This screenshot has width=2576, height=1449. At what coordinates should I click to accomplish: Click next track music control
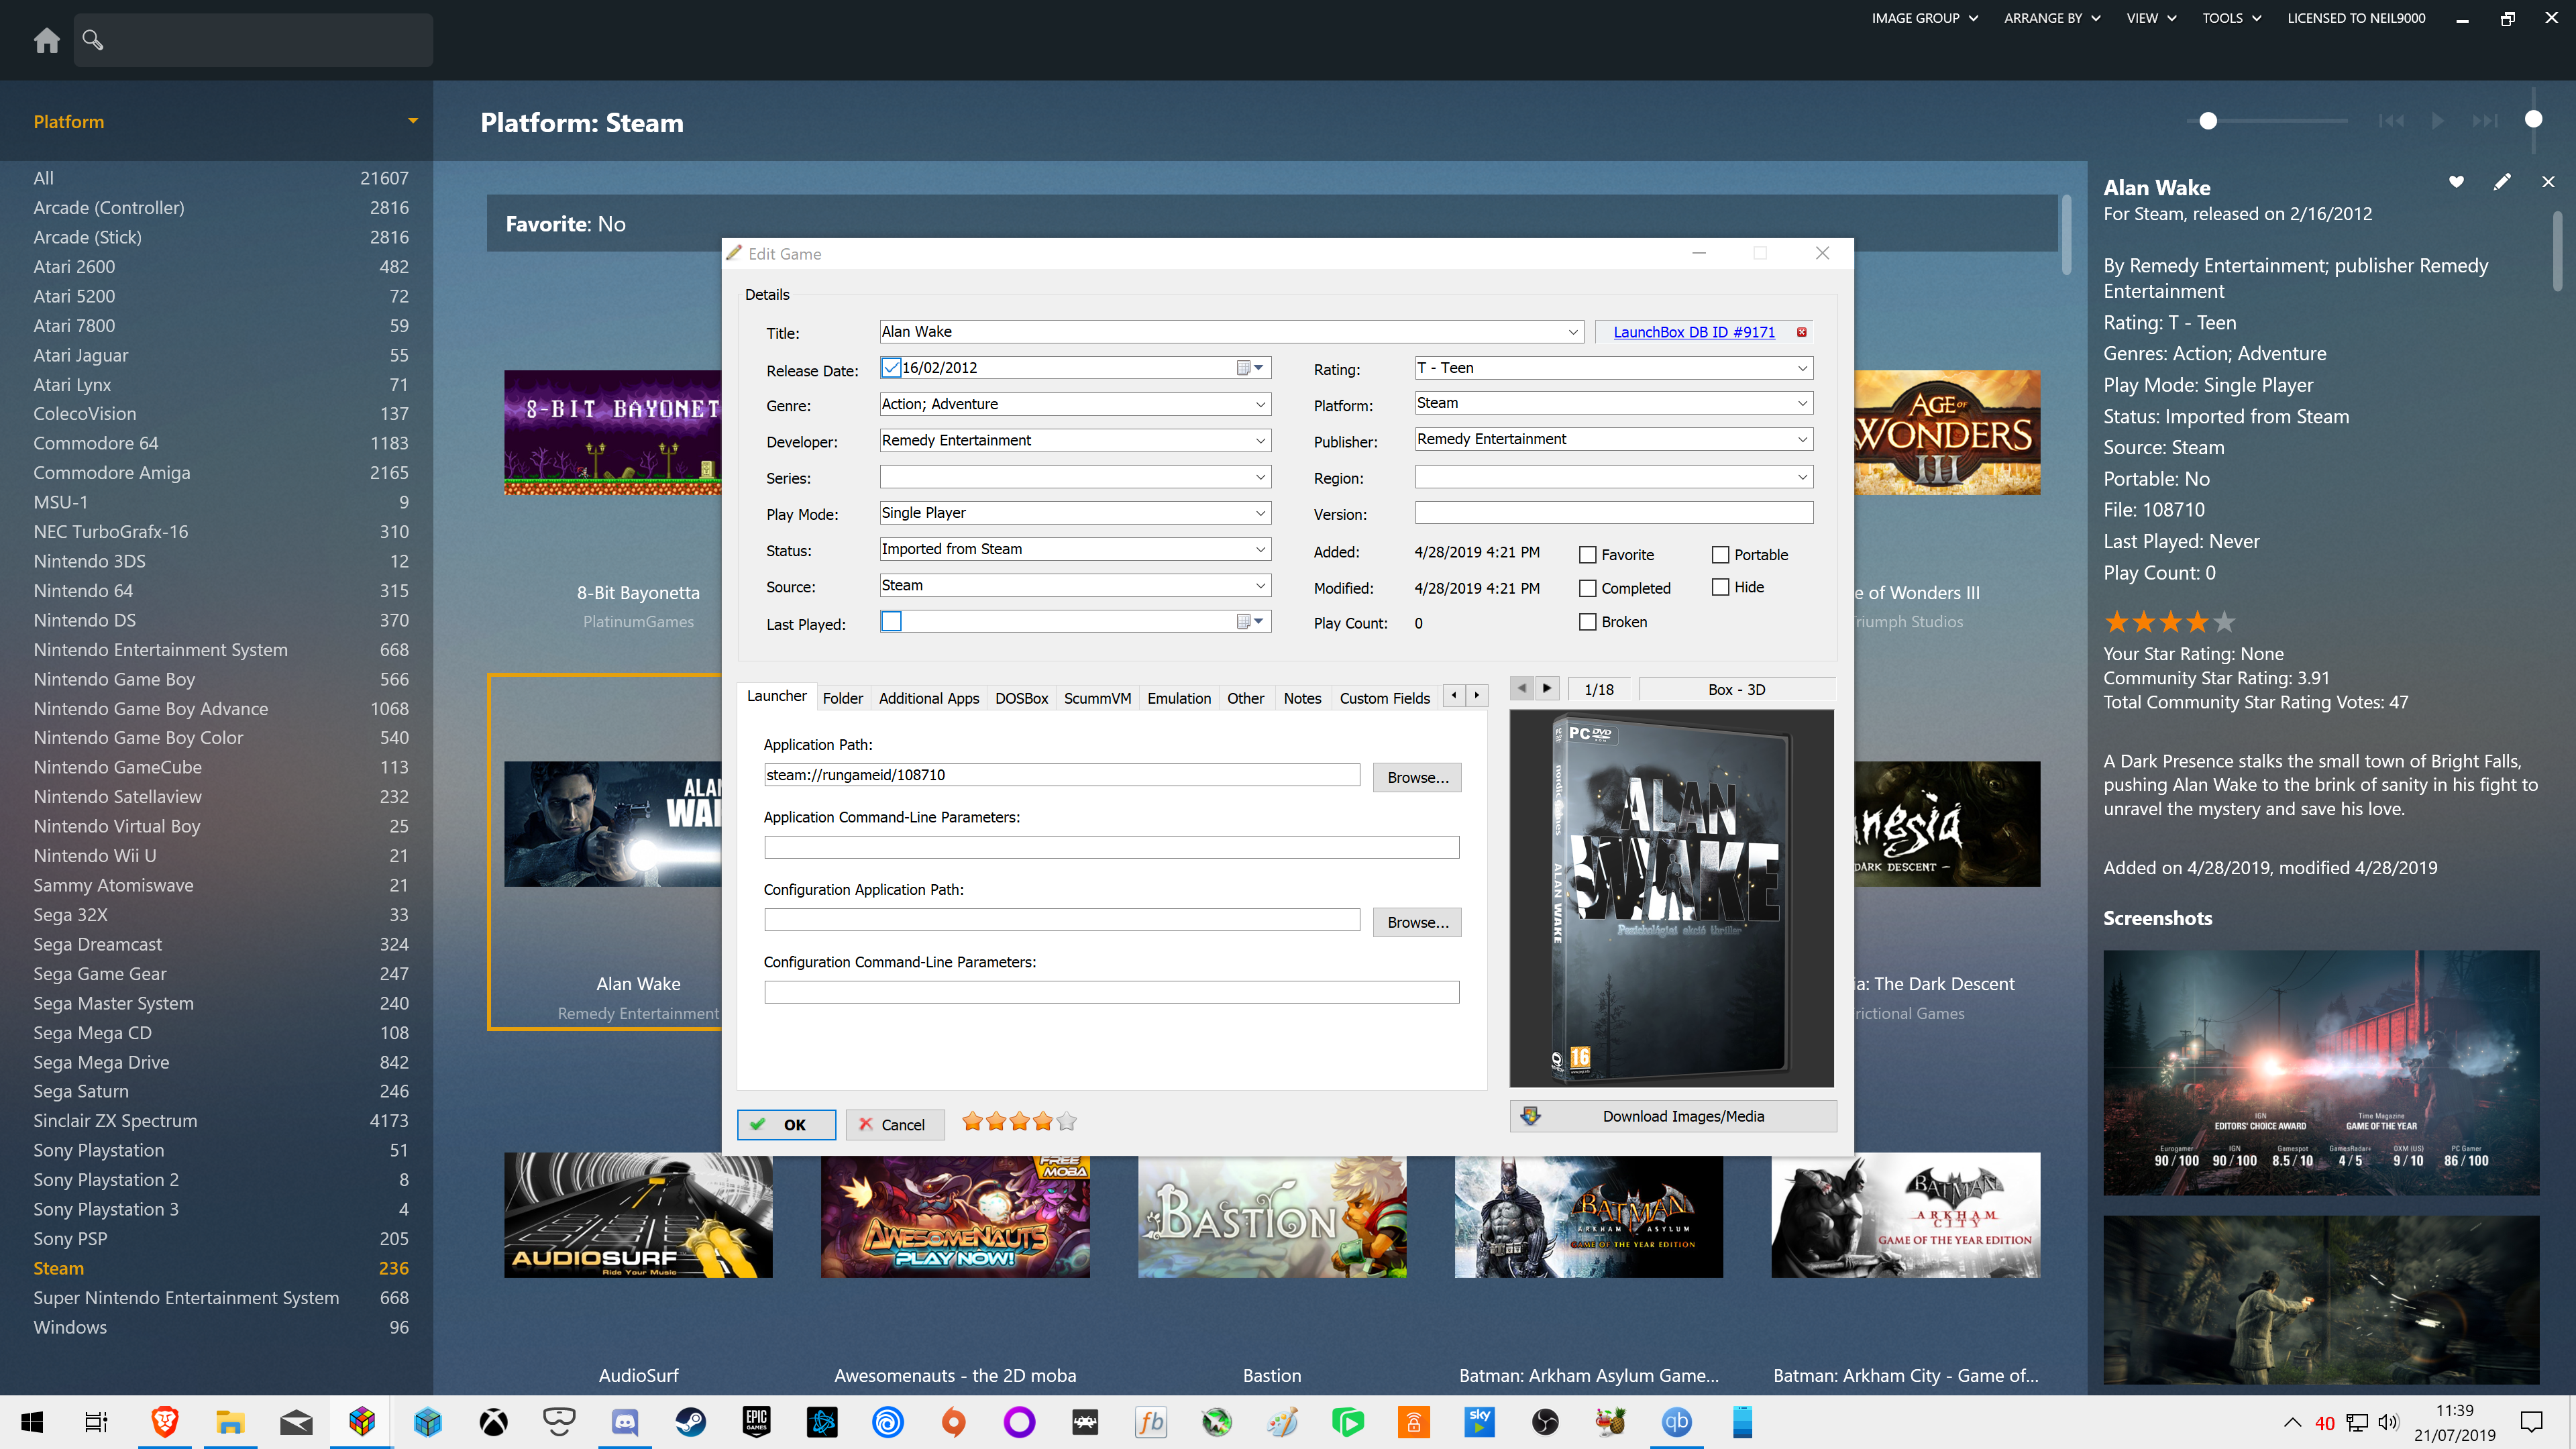(x=2485, y=121)
